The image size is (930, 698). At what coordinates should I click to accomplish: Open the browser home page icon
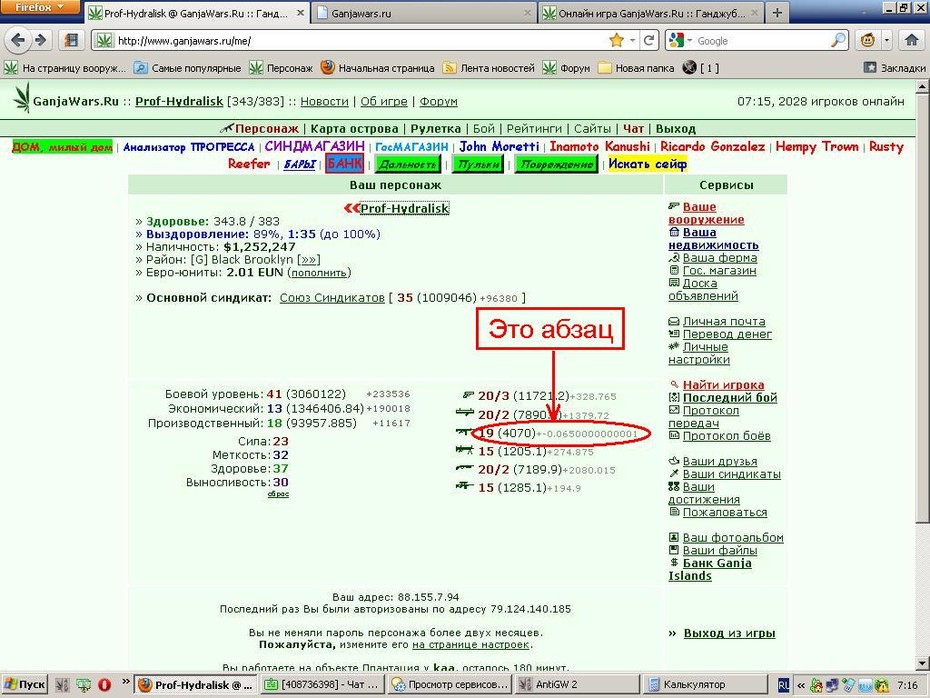[912, 40]
